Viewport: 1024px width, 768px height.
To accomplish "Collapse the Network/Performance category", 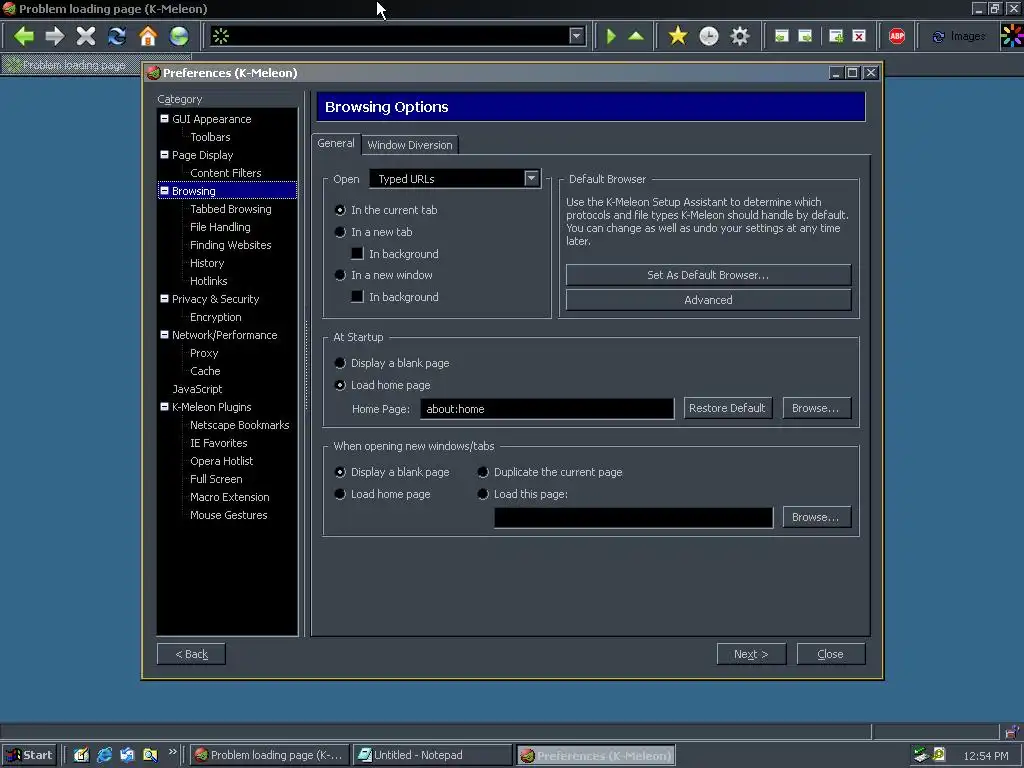I will [164, 334].
